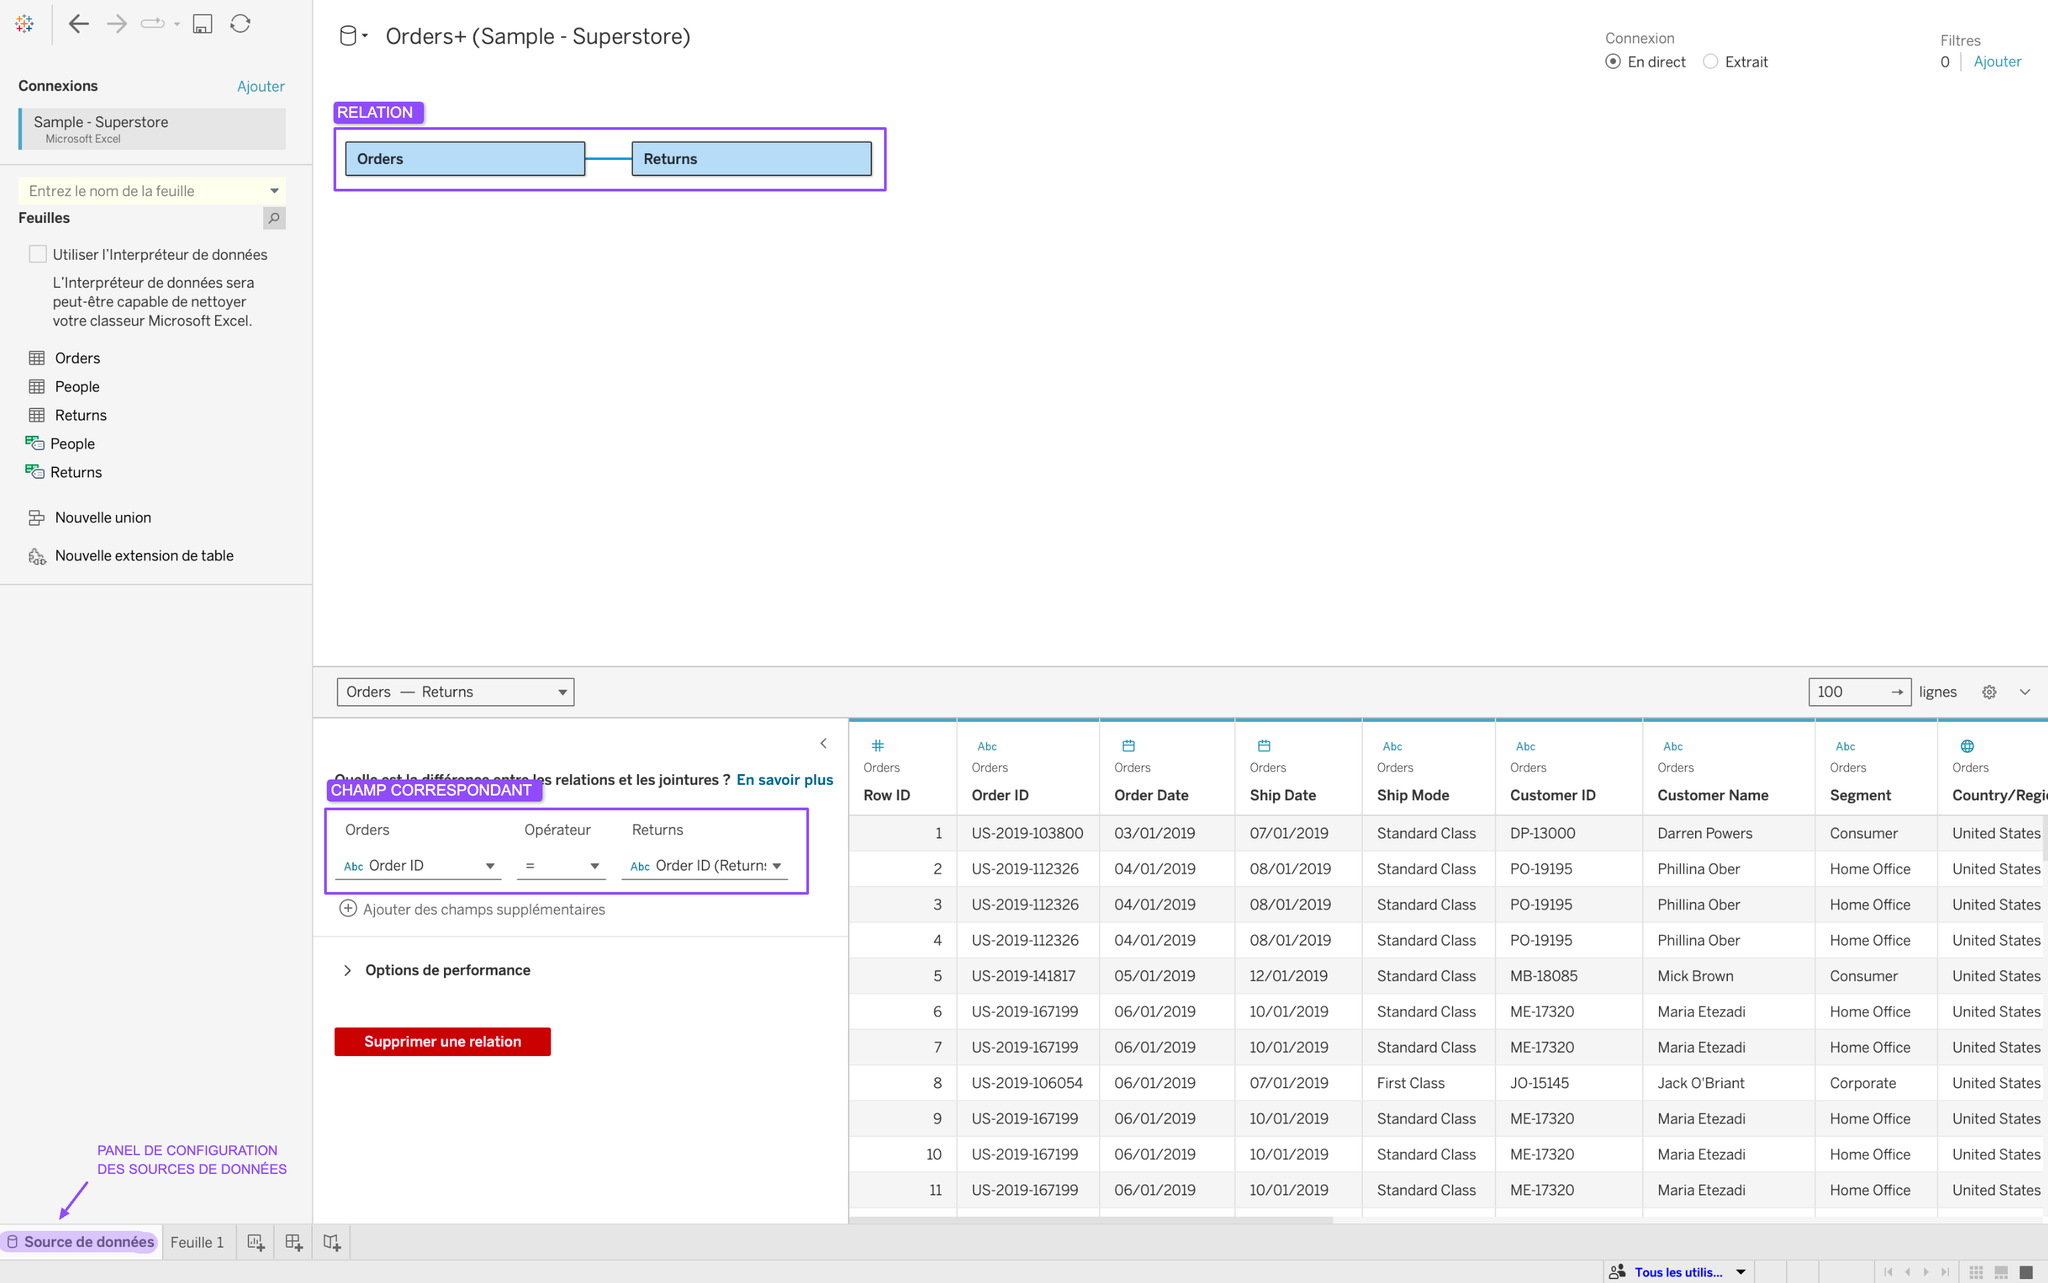Image resolution: width=2048 pixels, height=1283 pixels.
Task: Click the data source title Orders+ (Sample - Superstore)
Action: point(538,37)
